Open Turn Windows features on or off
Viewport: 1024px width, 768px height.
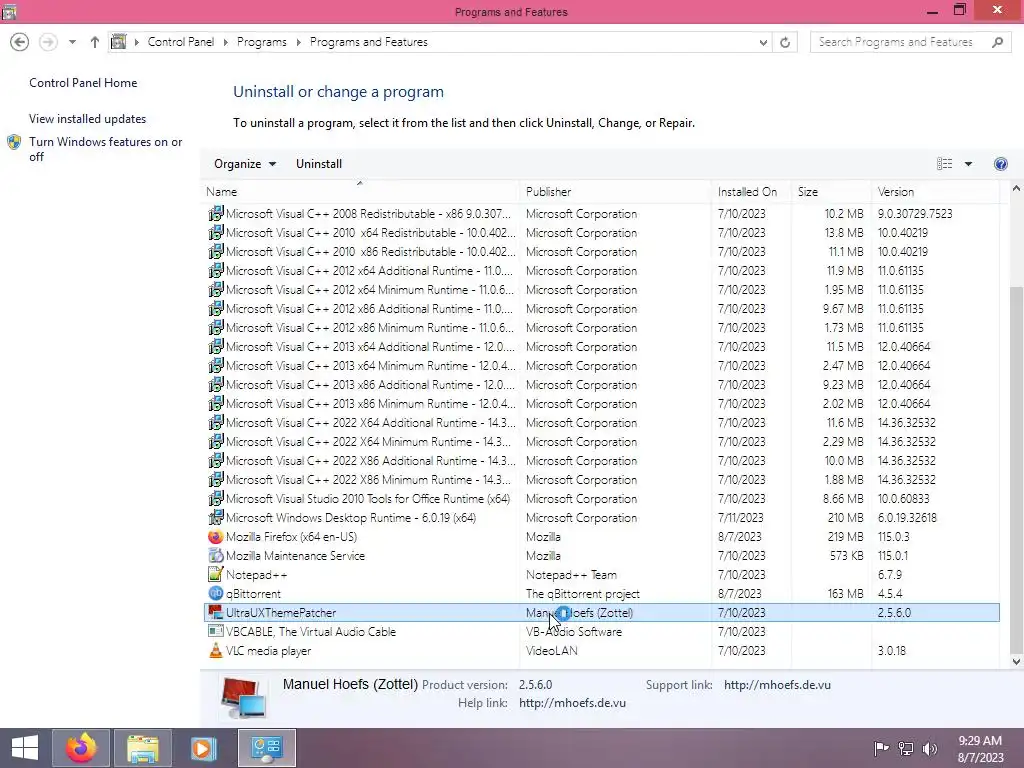tap(105, 149)
